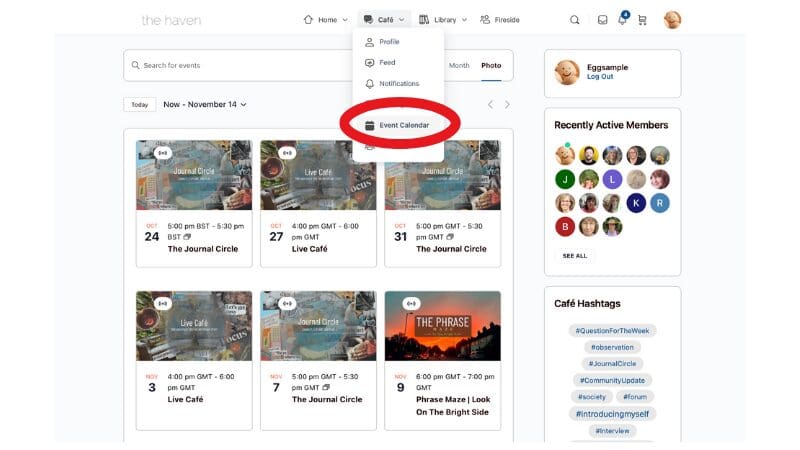Click the Feed icon in Café dropdown

[369, 63]
